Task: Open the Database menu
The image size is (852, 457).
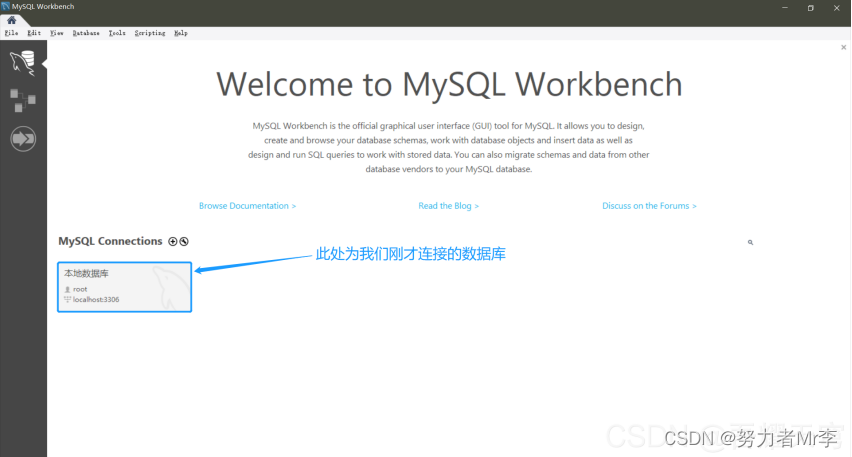Action: point(86,33)
